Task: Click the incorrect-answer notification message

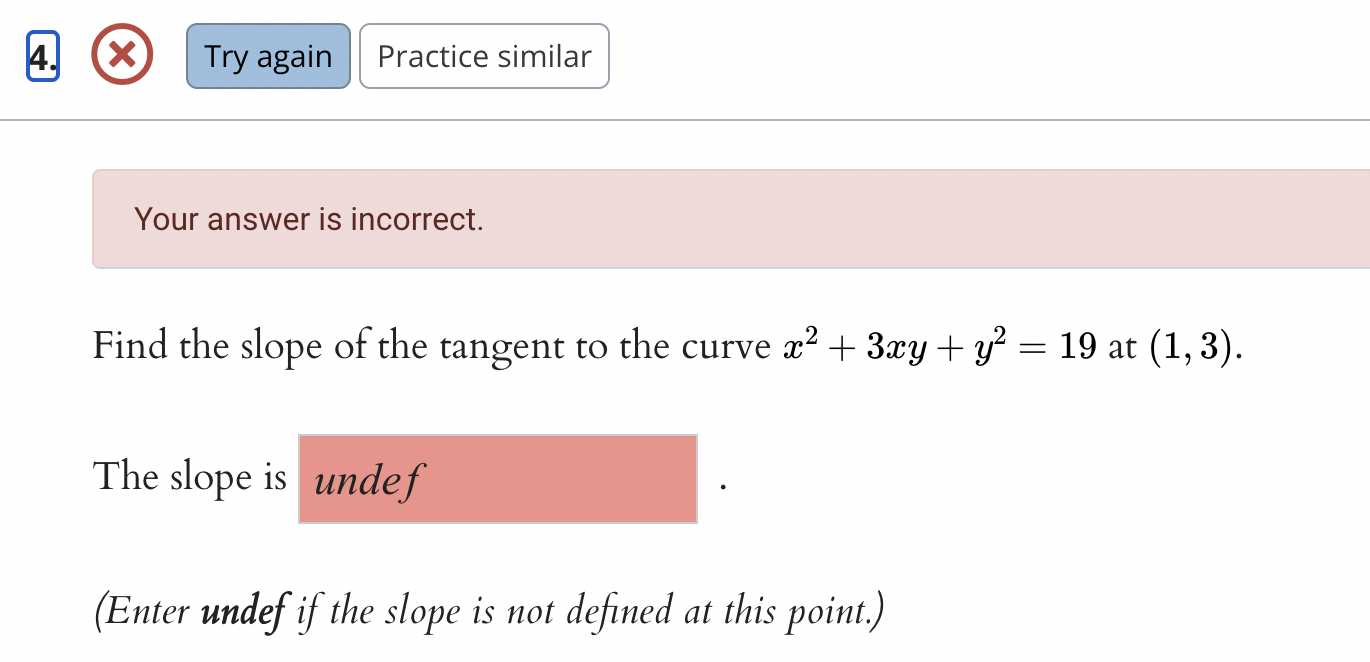Action: [x=310, y=219]
